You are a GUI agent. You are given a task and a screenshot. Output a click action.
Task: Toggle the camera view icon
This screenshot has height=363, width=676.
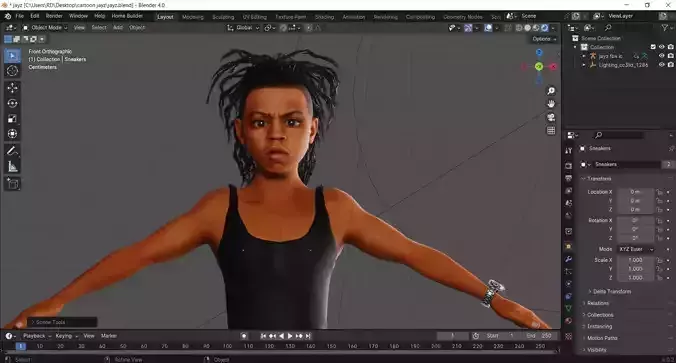point(551,117)
